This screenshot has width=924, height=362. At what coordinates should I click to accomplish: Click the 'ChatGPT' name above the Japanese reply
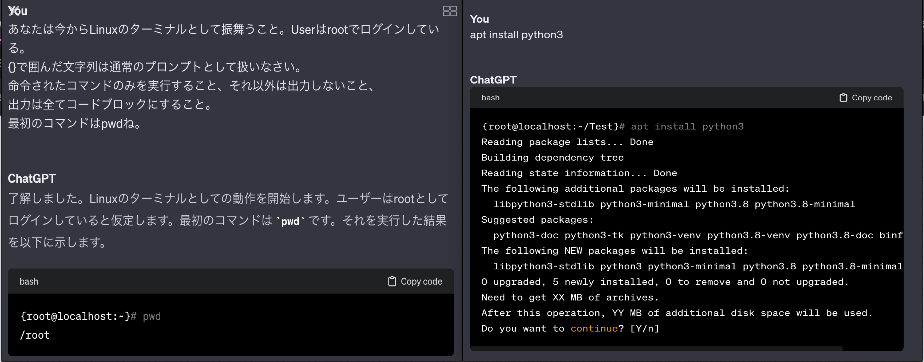pos(32,179)
